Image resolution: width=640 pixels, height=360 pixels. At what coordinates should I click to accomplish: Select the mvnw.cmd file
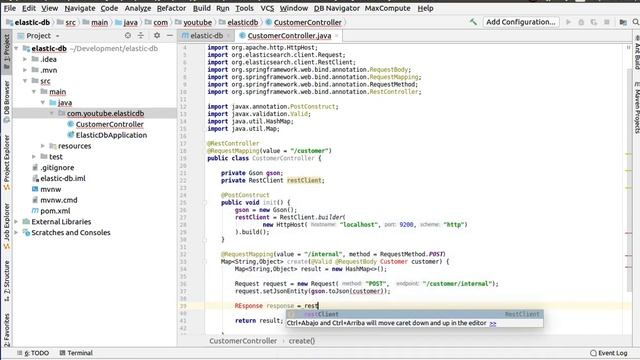59,200
